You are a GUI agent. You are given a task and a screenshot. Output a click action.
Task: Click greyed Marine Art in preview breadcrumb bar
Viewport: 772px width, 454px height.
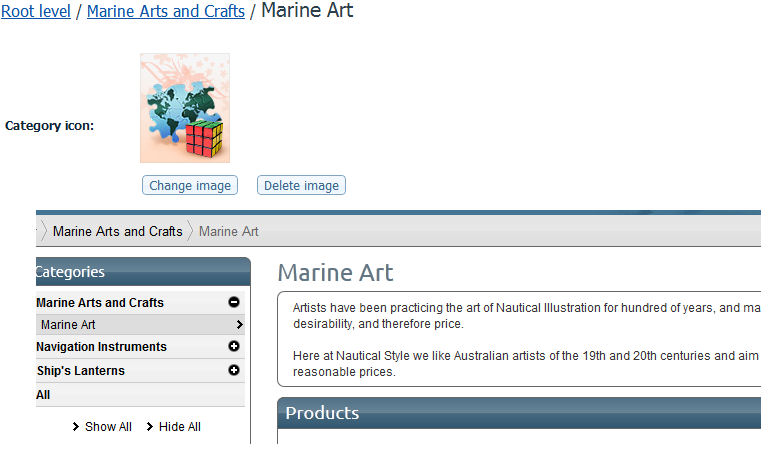(228, 231)
